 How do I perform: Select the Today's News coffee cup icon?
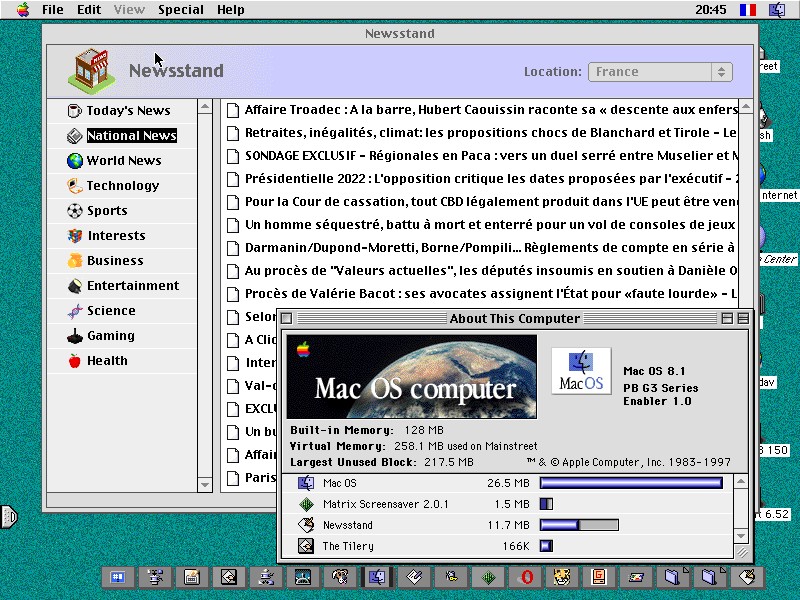pyautogui.click(x=74, y=111)
